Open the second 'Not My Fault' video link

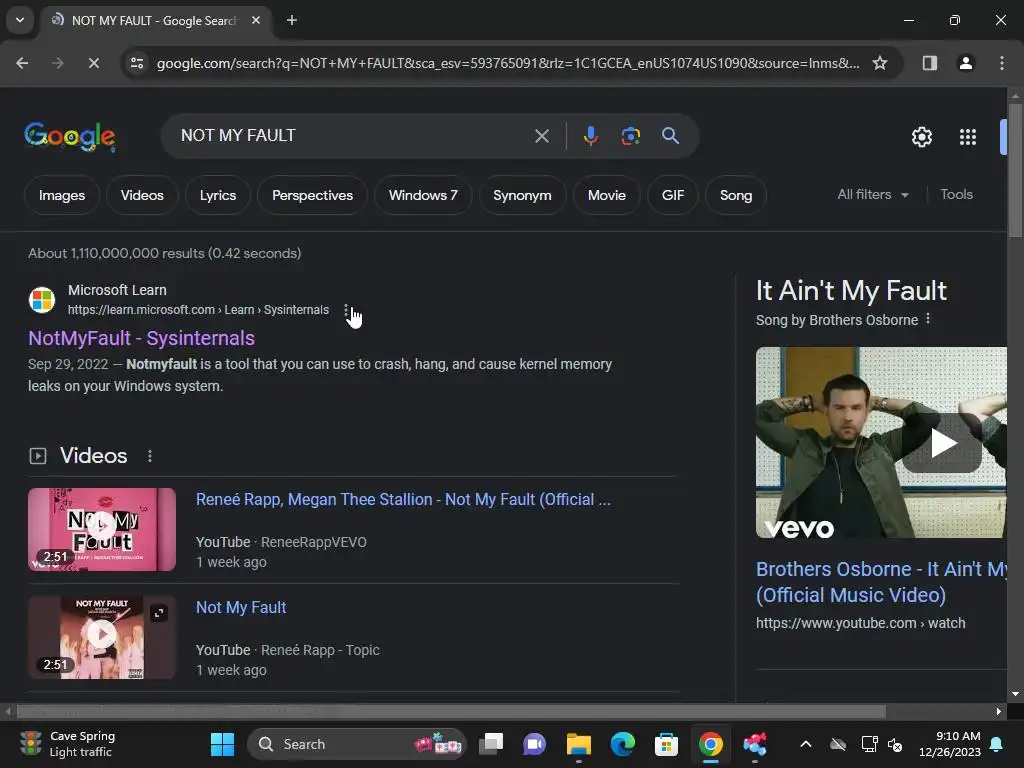pyautogui.click(x=241, y=607)
